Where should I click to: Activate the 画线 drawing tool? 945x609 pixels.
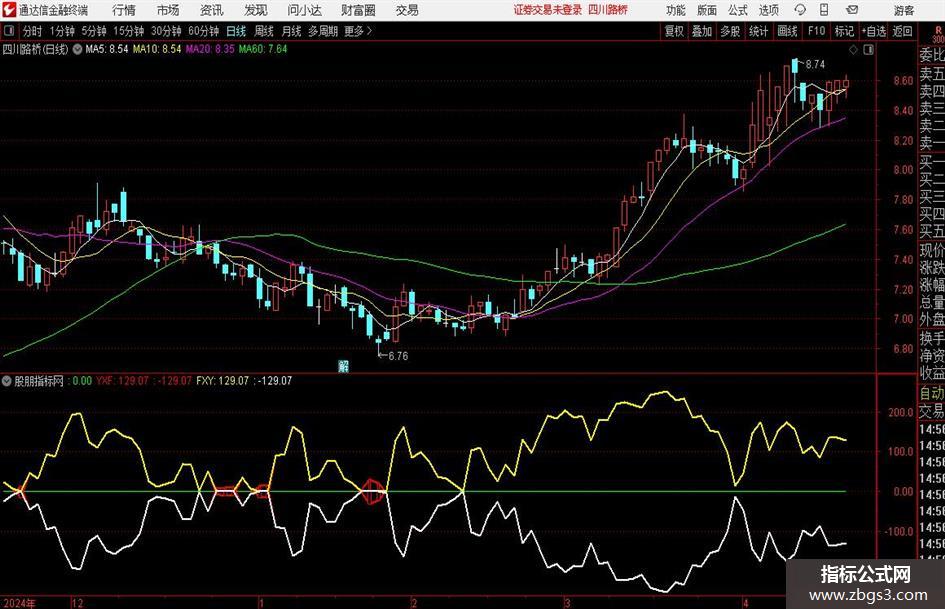pyautogui.click(x=787, y=31)
